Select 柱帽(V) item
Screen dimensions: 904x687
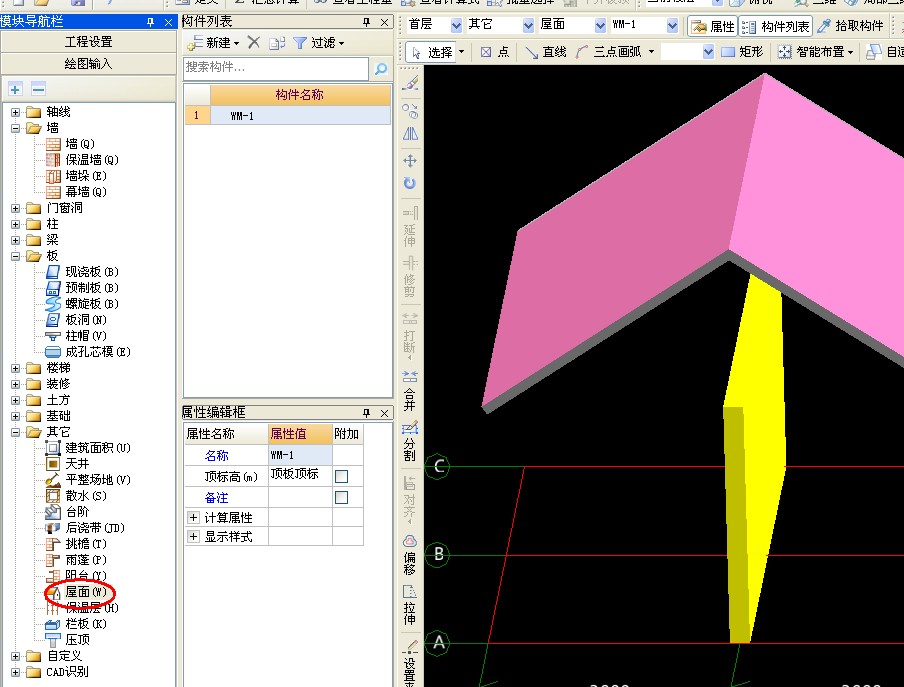(86, 335)
